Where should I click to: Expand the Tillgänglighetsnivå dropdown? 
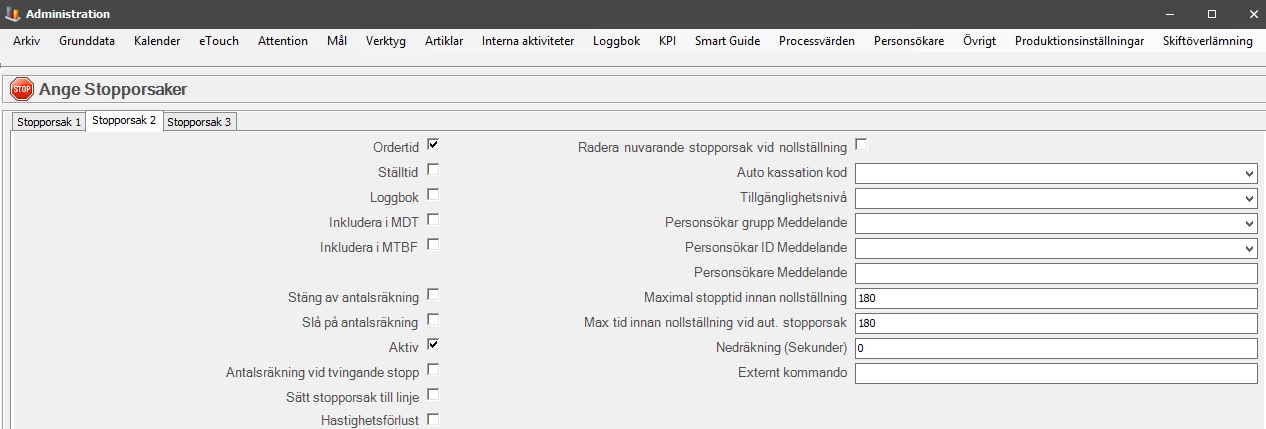tap(1056, 198)
